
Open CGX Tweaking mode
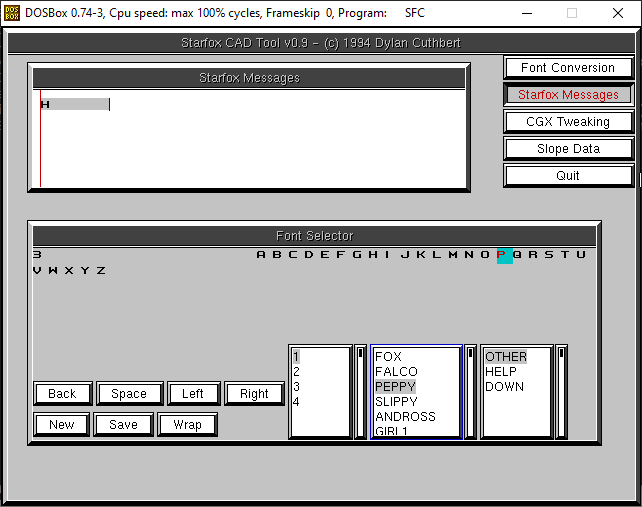568,122
